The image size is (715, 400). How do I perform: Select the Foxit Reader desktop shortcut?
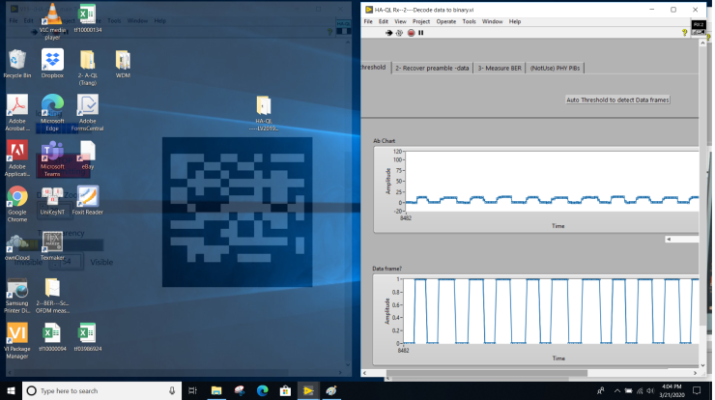87,200
